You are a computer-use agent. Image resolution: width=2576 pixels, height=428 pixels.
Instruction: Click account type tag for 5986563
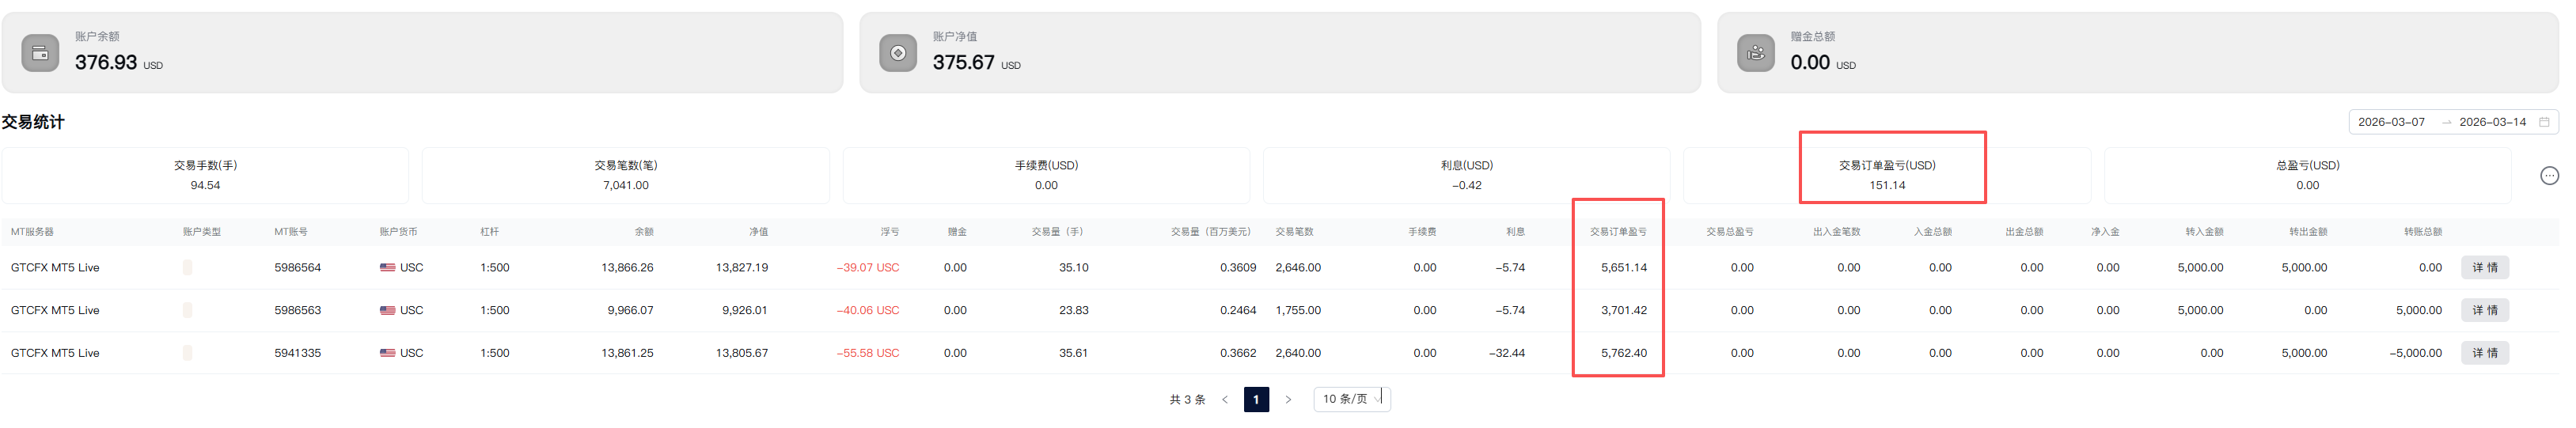click(187, 311)
